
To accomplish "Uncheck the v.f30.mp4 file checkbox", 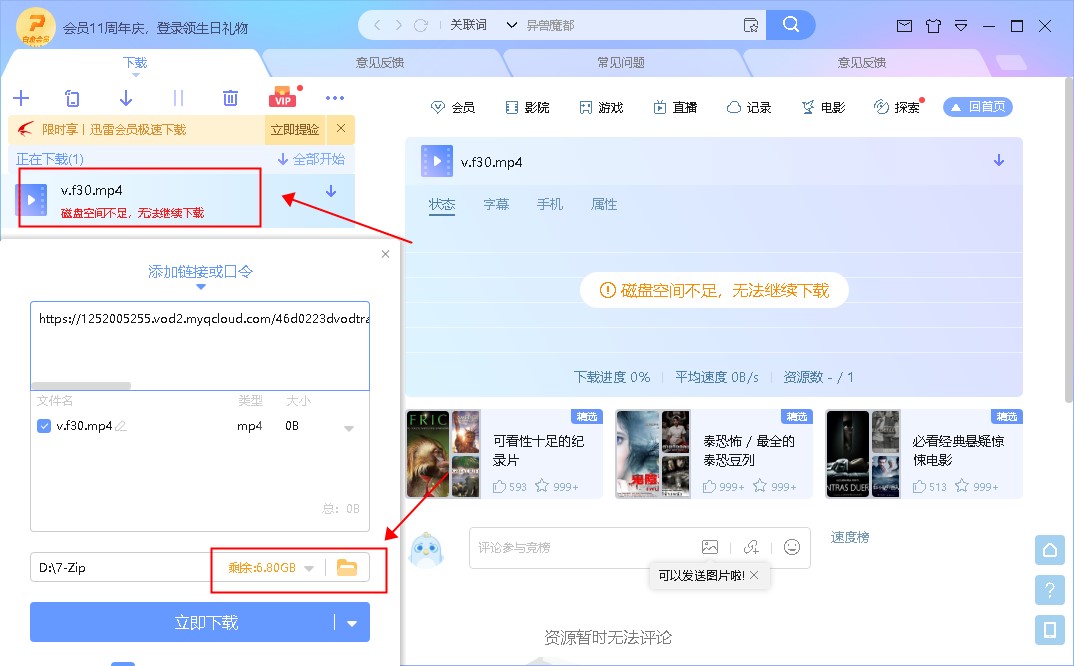I will [x=43, y=425].
